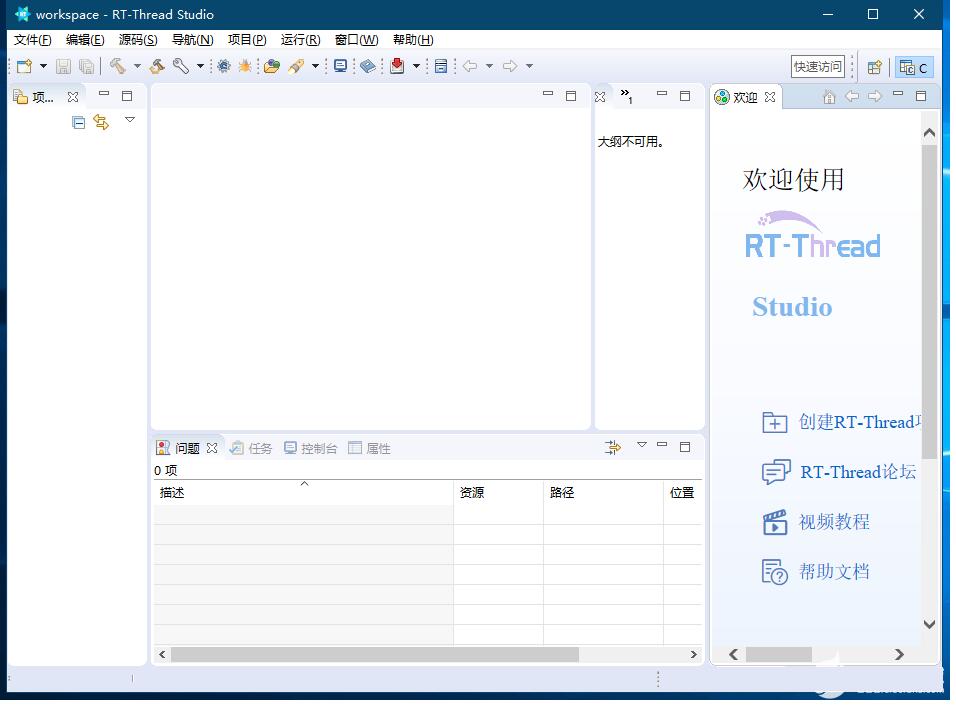
Task: Open the 窗口(W) menu
Action: point(357,40)
